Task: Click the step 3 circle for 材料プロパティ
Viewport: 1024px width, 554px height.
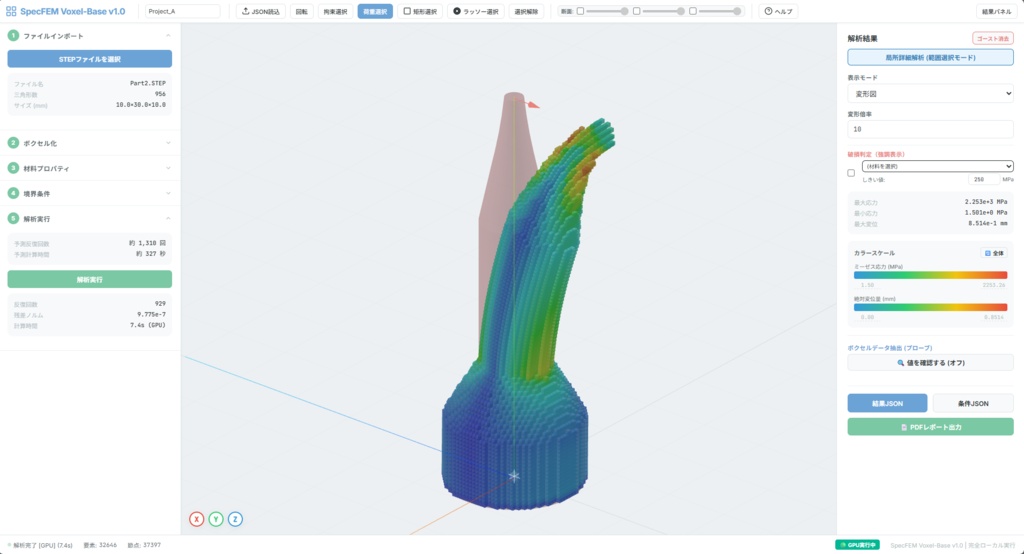Action: 13,168
